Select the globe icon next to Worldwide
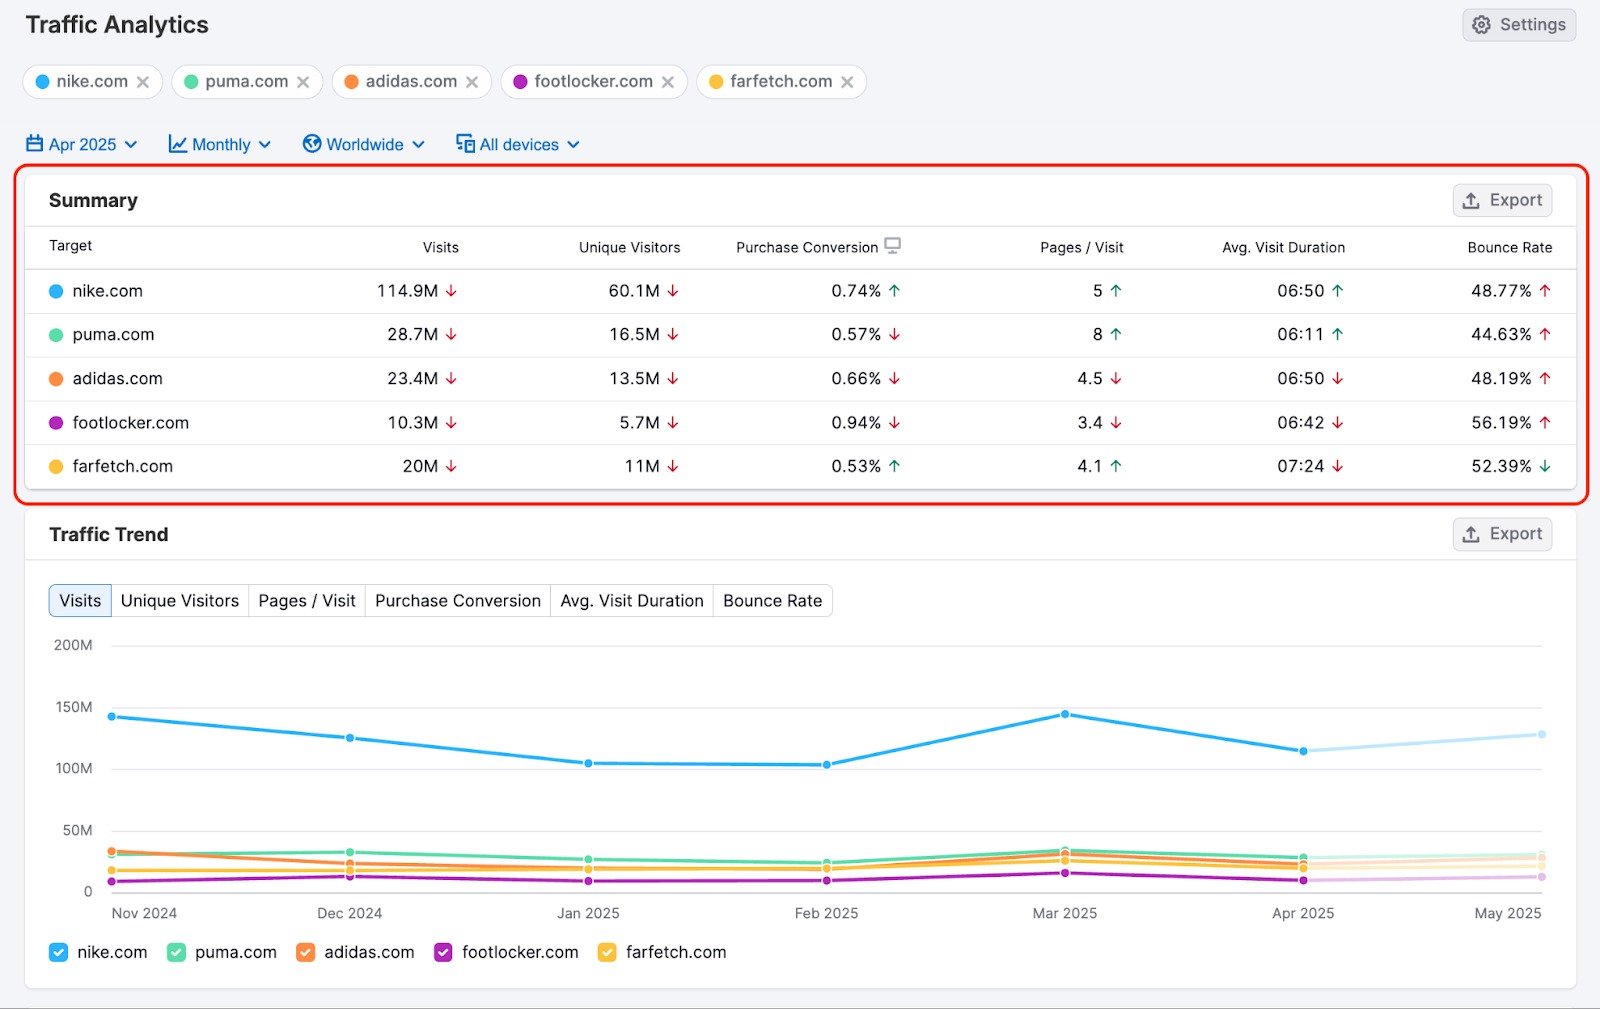Viewport: 1600px width, 1009px height. pos(312,144)
